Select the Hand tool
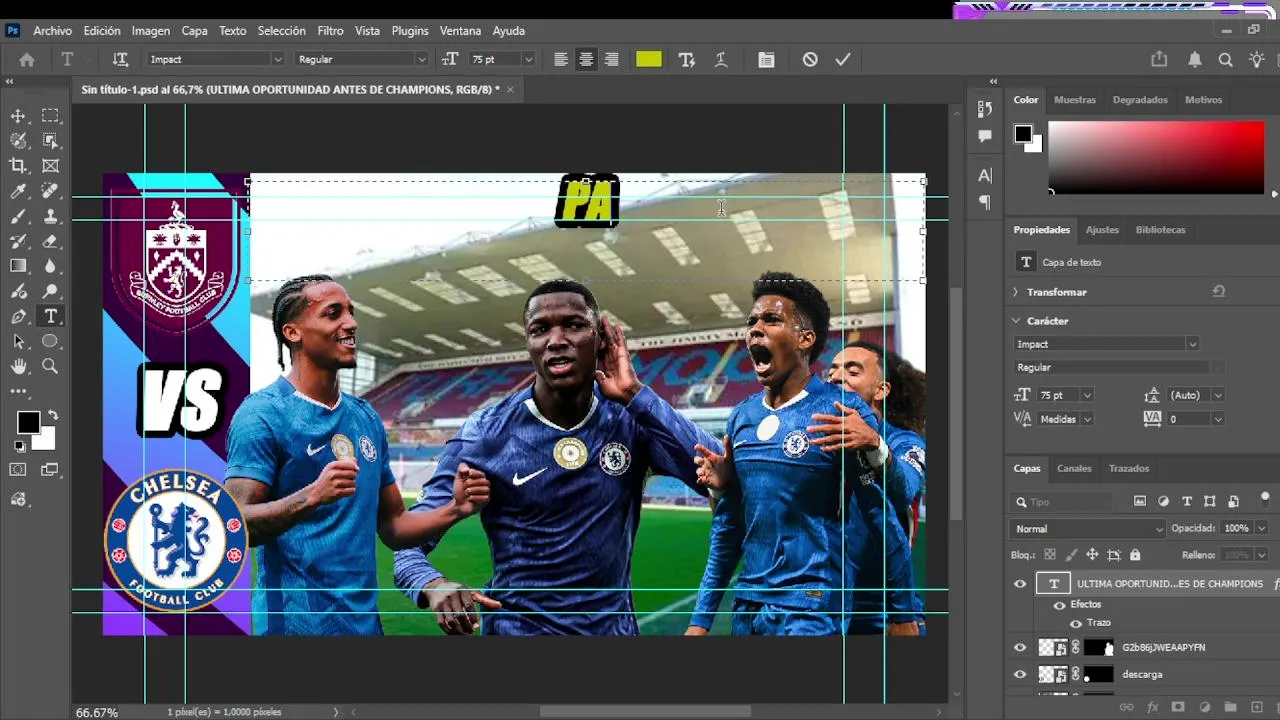 pos(18,366)
